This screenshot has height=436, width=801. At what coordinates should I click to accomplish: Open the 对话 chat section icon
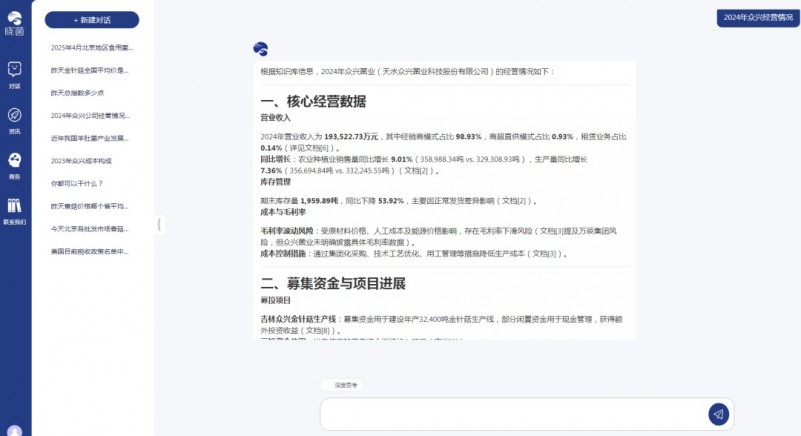point(14,69)
